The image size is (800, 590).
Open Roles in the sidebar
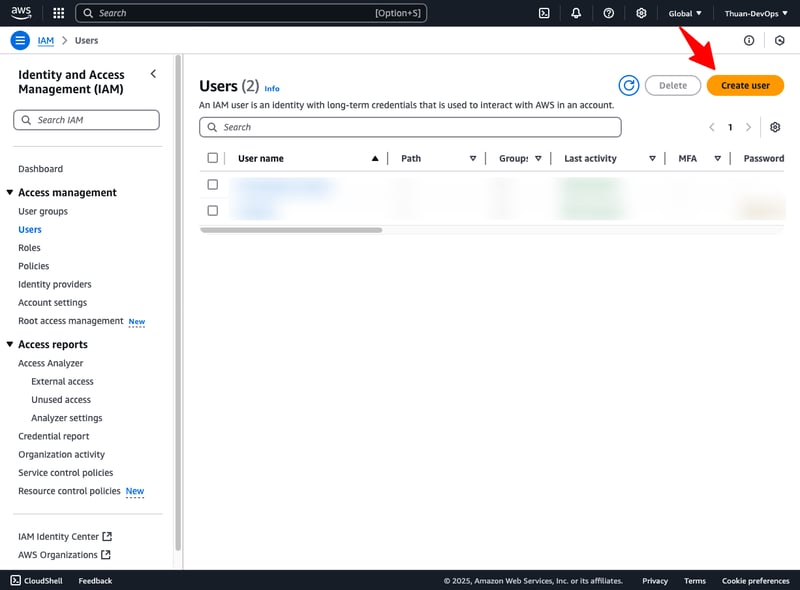coord(29,248)
